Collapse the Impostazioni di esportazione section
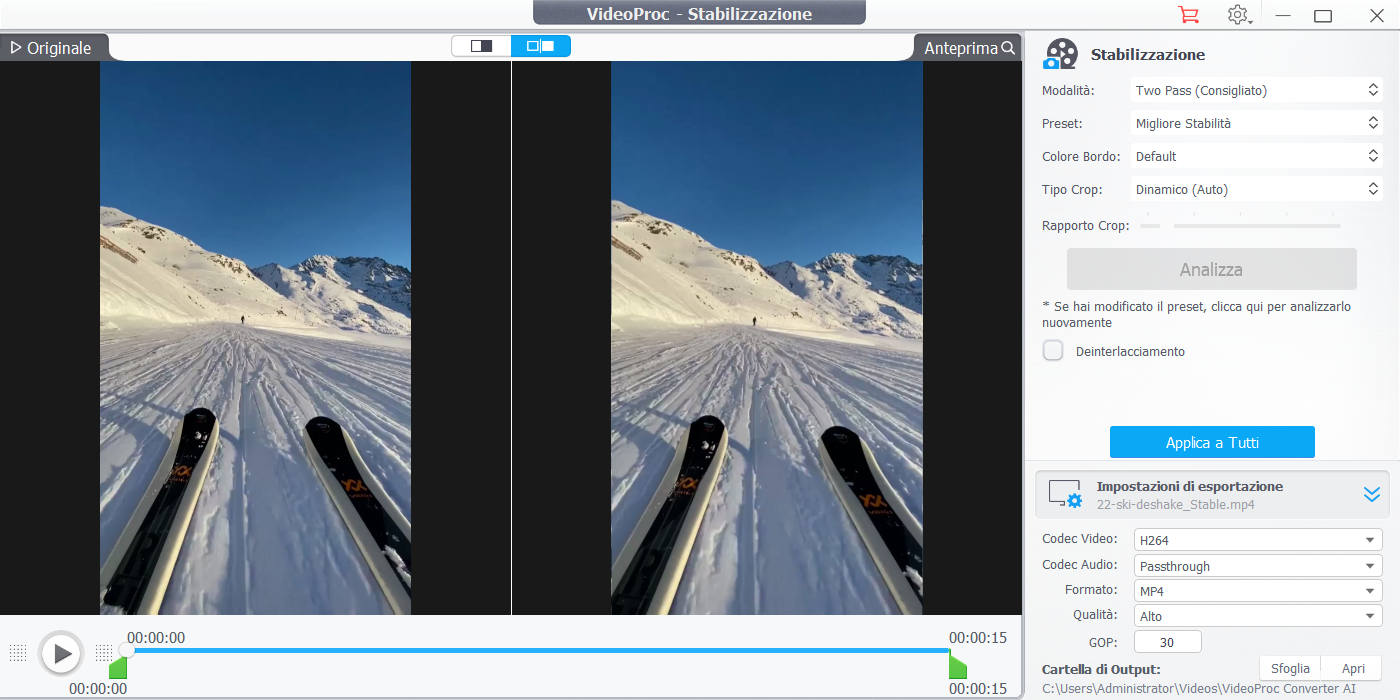Image resolution: width=1400 pixels, height=700 pixels. point(1371,494)
